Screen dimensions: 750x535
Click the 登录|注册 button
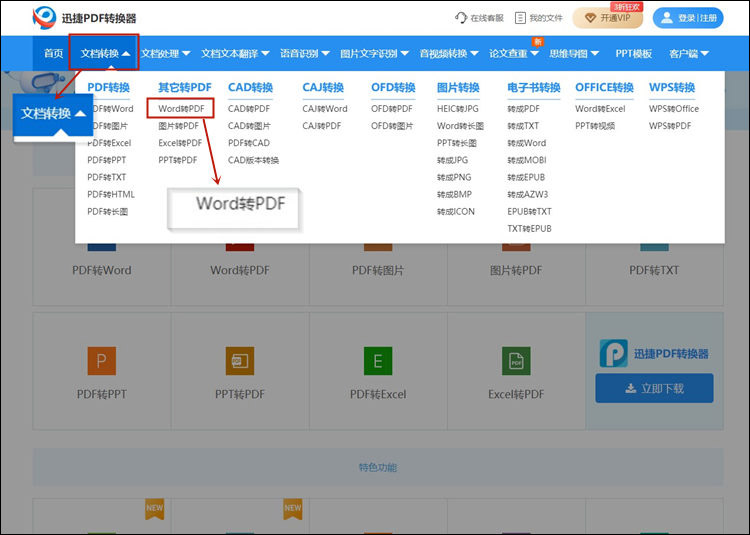coord(688,18)
